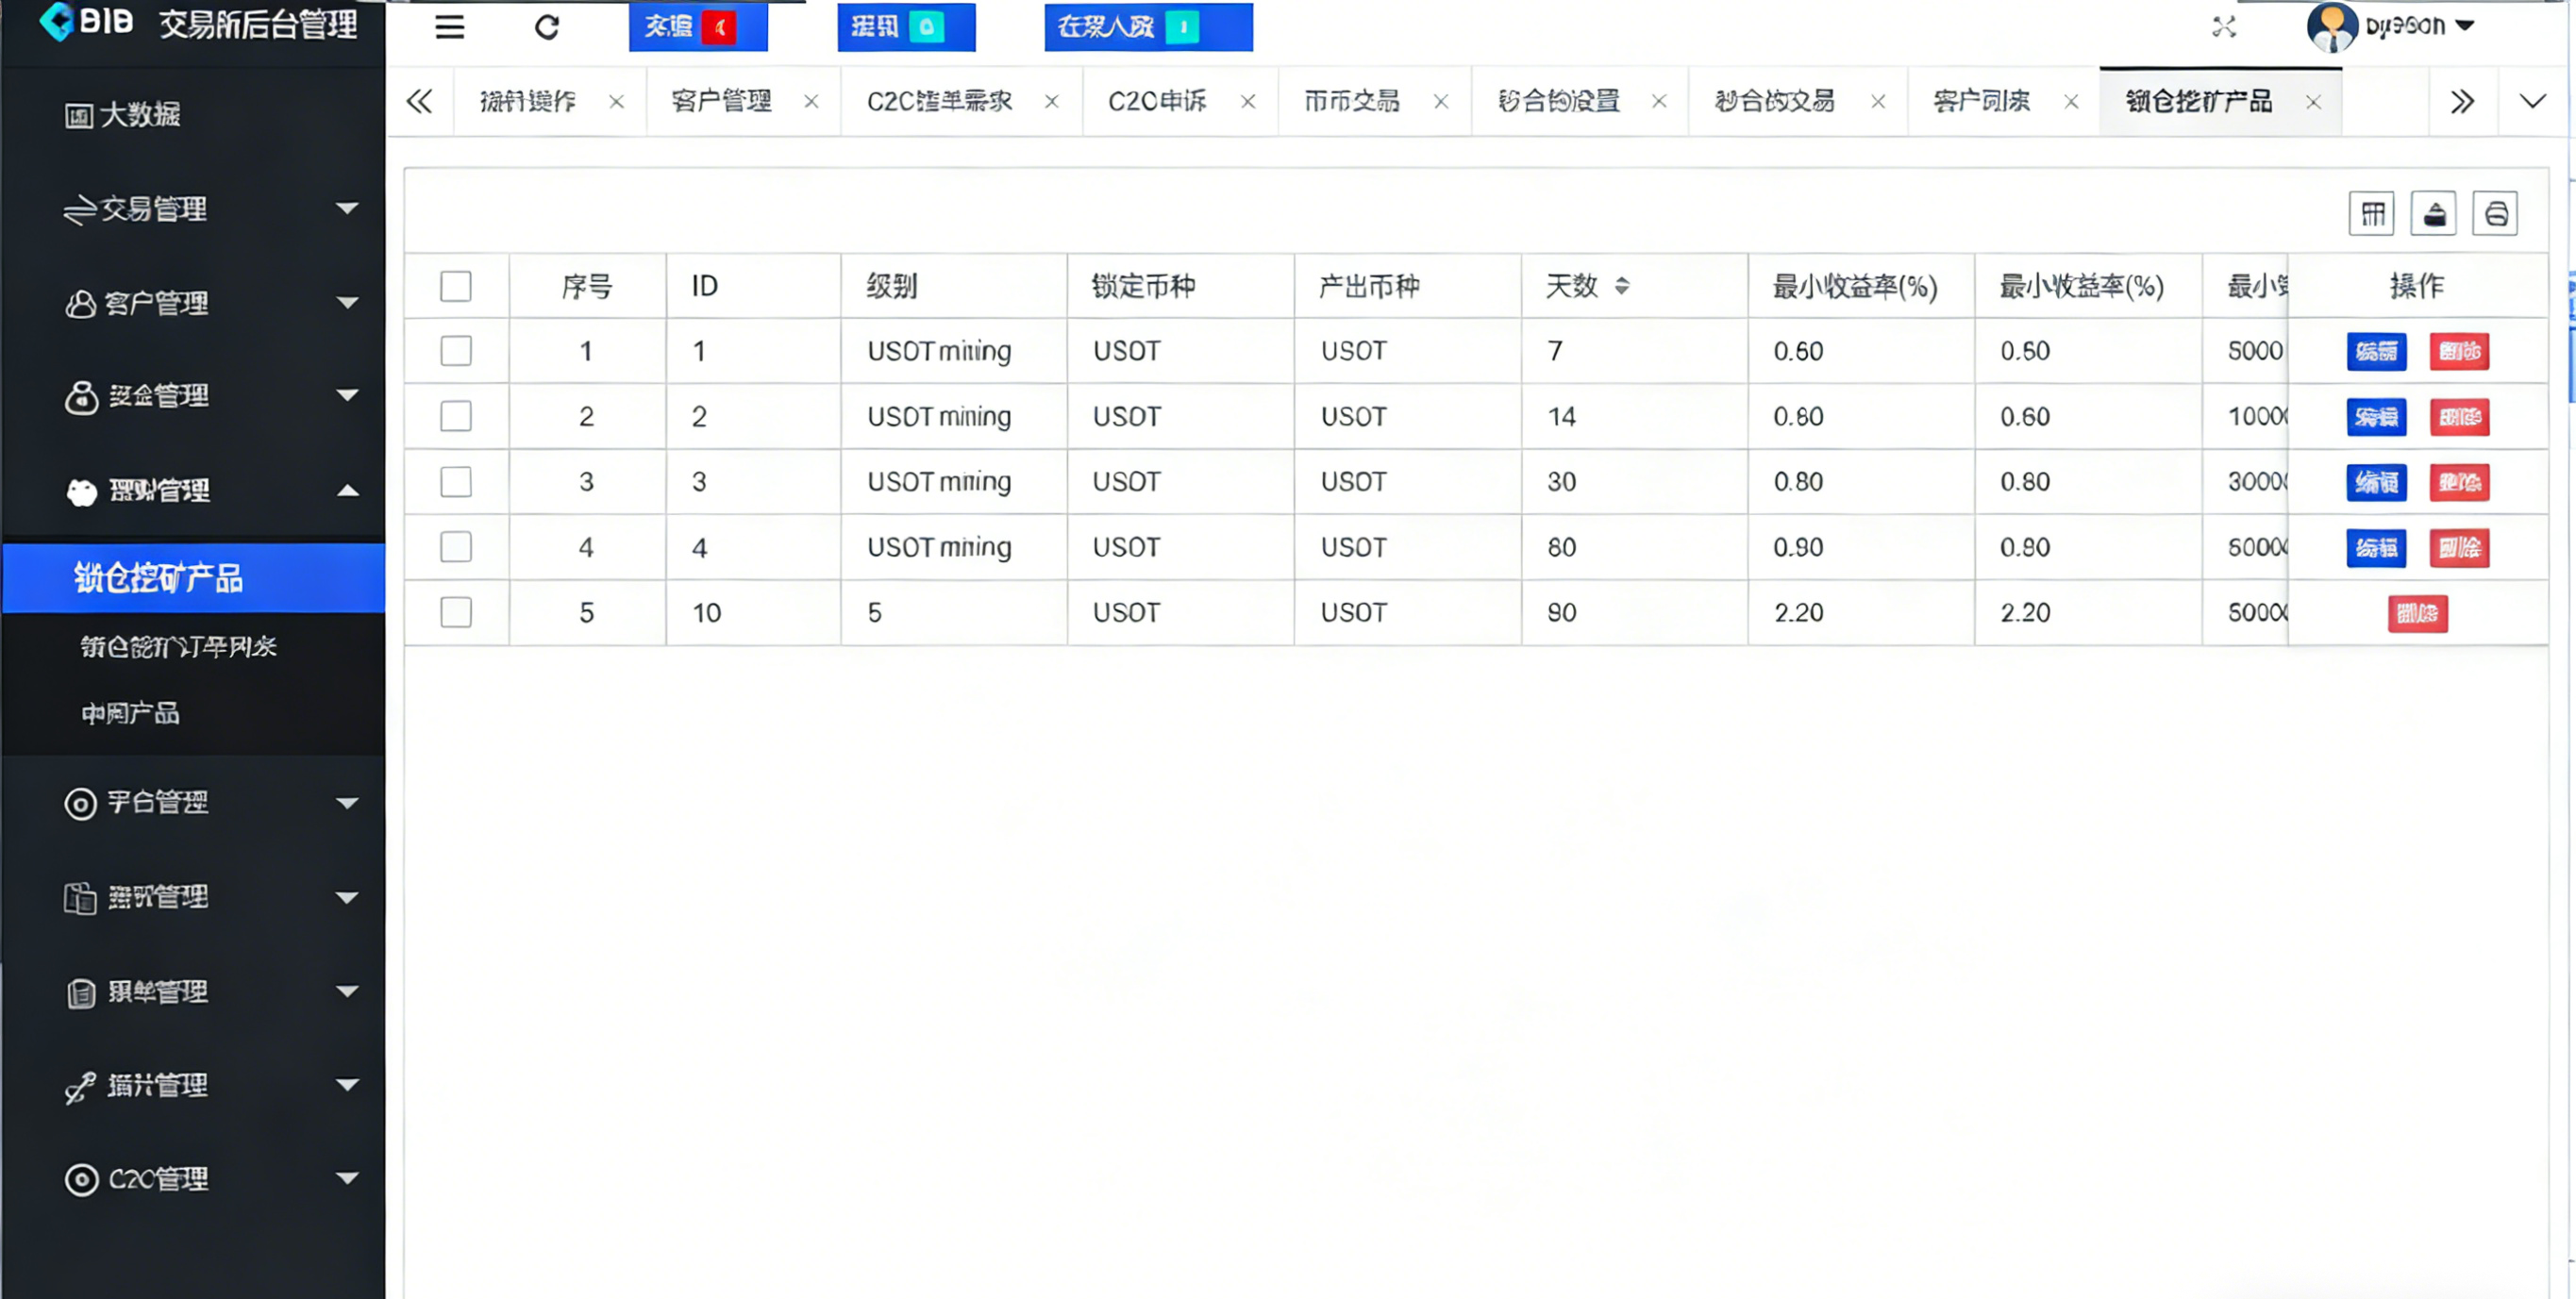Click blue edit button for 7-day product
Screen dimensions: 2576x1299
click(2376, 351)
